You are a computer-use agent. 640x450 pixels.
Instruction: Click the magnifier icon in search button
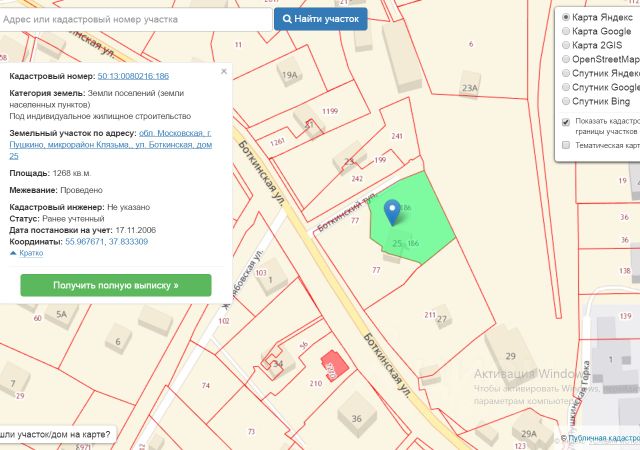(287, 19)
